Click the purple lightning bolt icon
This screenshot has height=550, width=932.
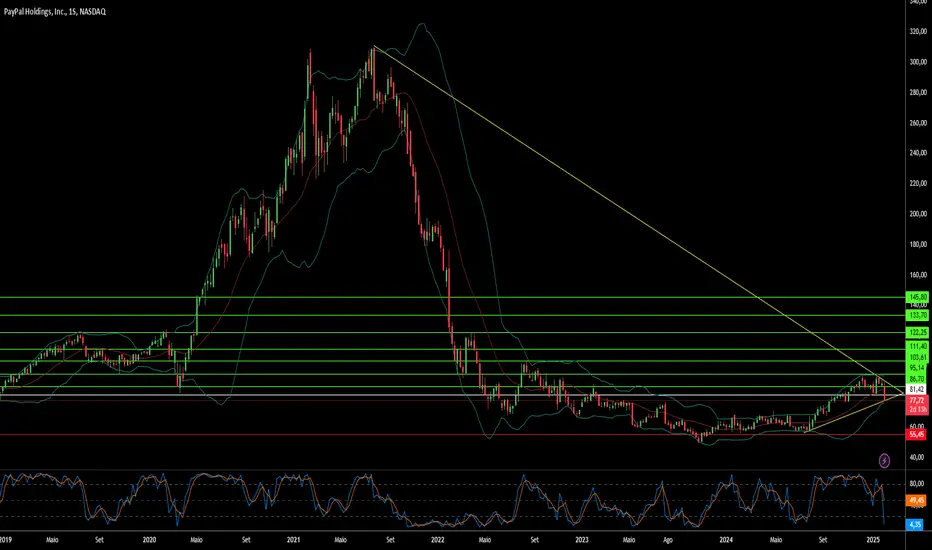click(x=884, y=461)
